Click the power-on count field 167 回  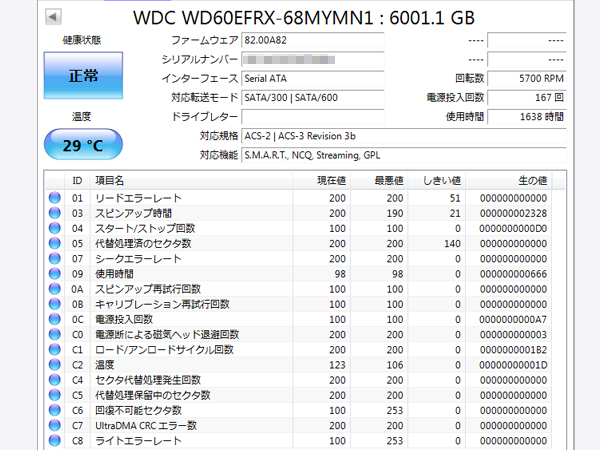pos(527,98)
